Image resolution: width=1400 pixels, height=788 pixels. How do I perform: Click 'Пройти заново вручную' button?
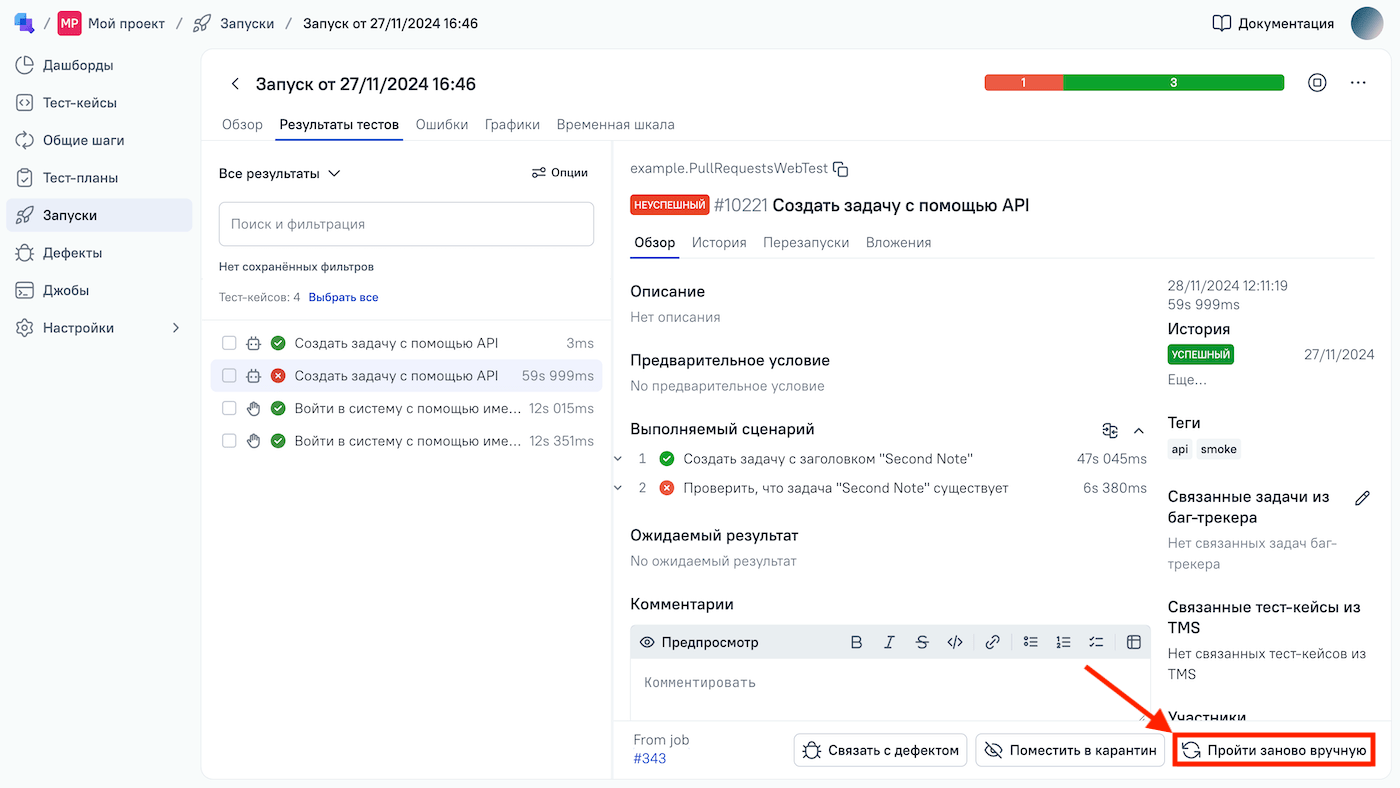click(x=1274, y=750)
